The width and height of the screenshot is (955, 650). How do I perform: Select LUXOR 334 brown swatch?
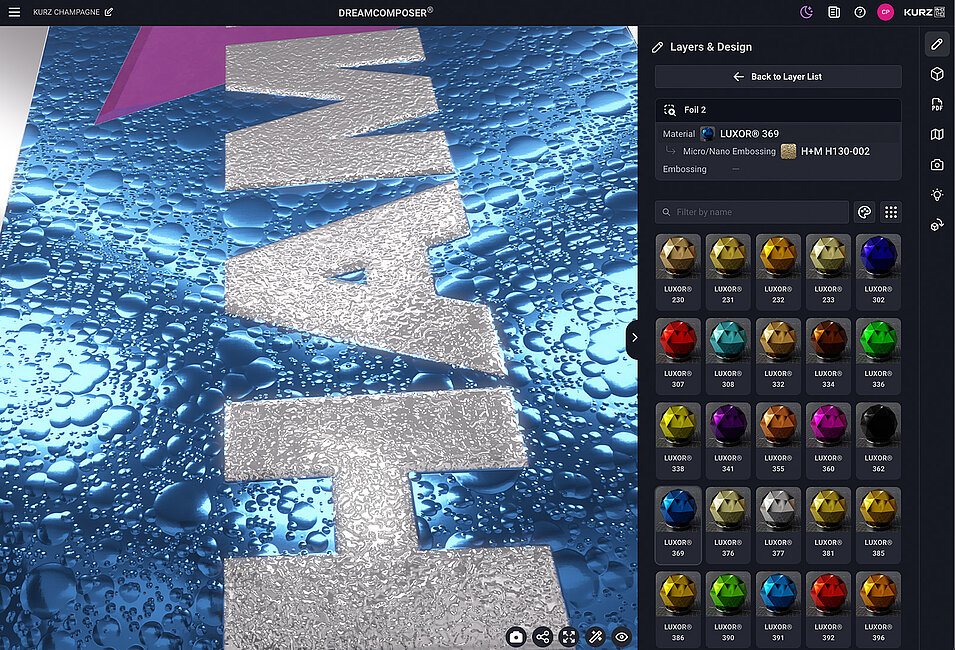click(x=828, y=356)
